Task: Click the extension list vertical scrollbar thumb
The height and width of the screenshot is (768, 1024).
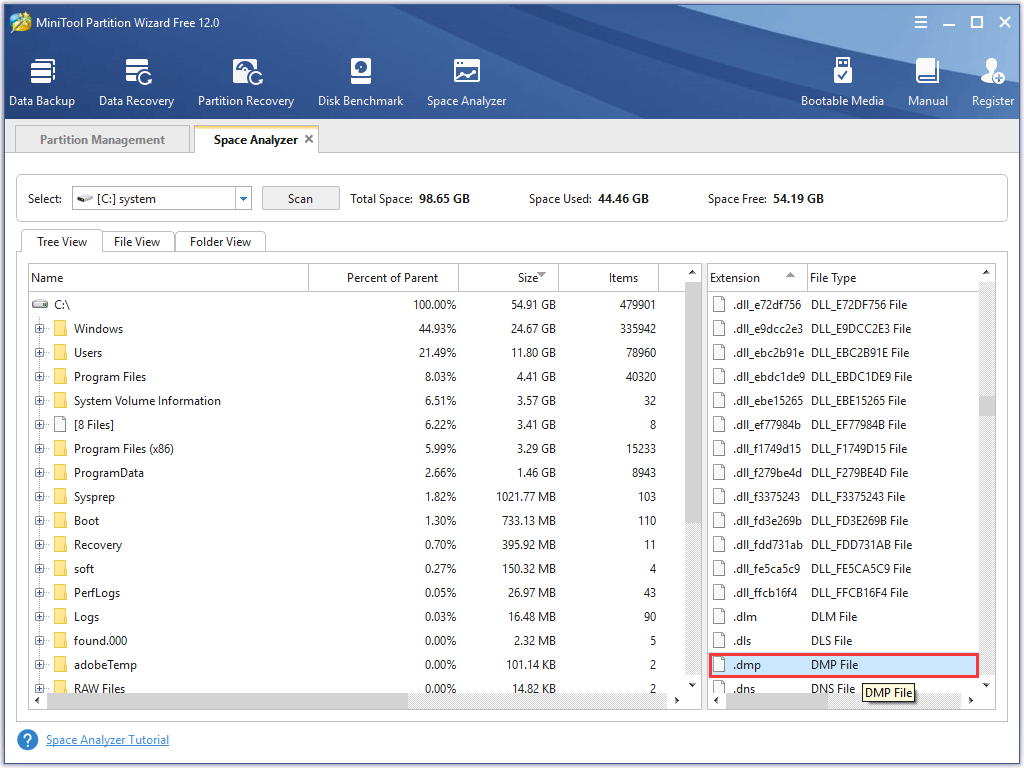Action: pyautogui.click(x=987, y=406)
